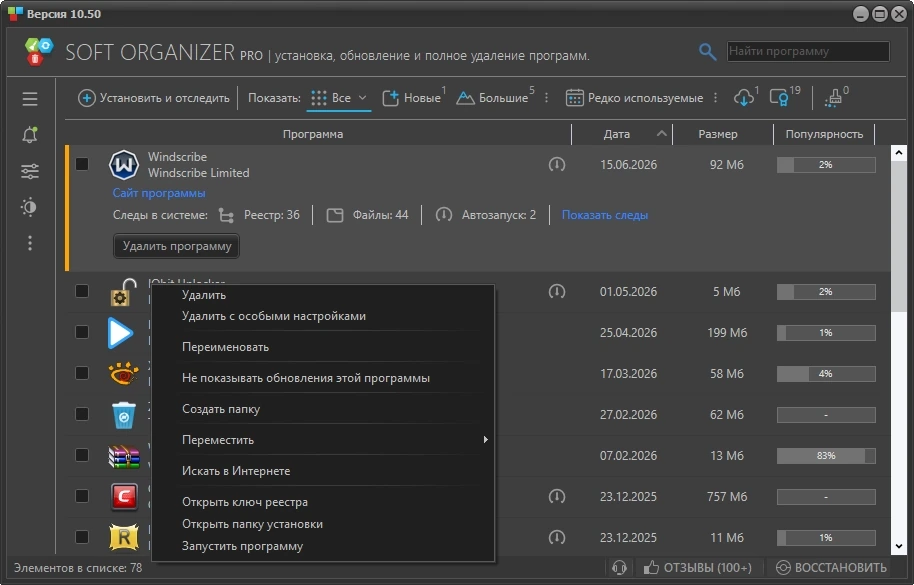Filter by Новые programs
Viewport: 914px width, 585px height.
414,98
